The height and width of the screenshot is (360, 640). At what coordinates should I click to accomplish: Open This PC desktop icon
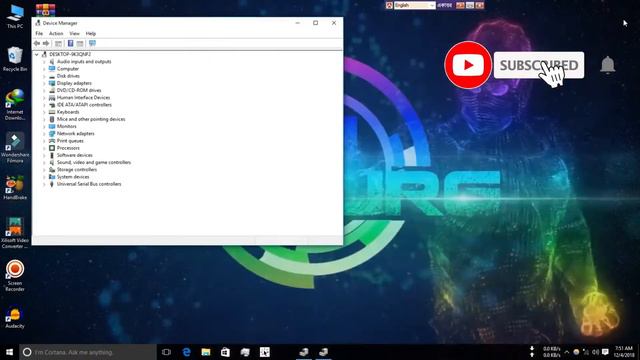point(15,16)
